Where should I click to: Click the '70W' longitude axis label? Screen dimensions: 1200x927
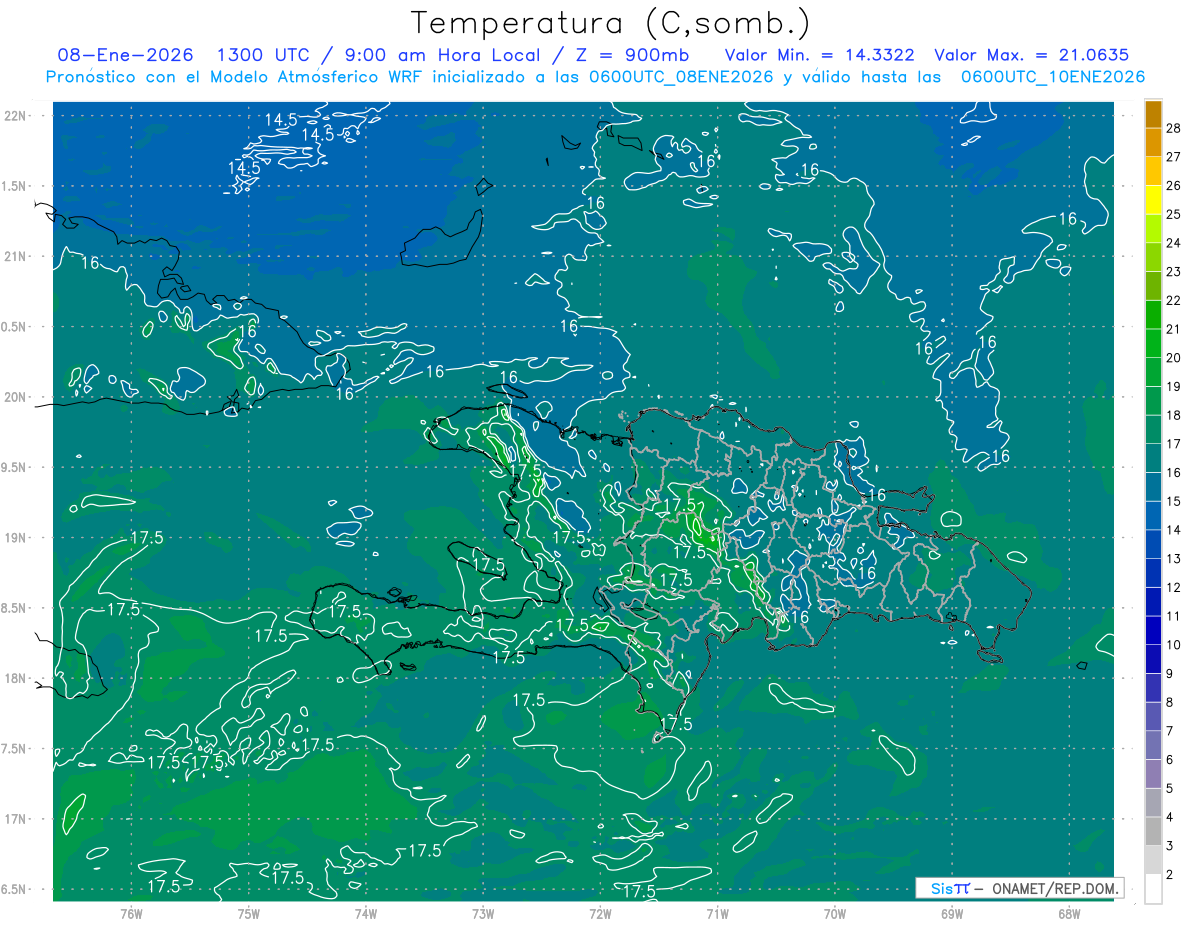[834, 914]
